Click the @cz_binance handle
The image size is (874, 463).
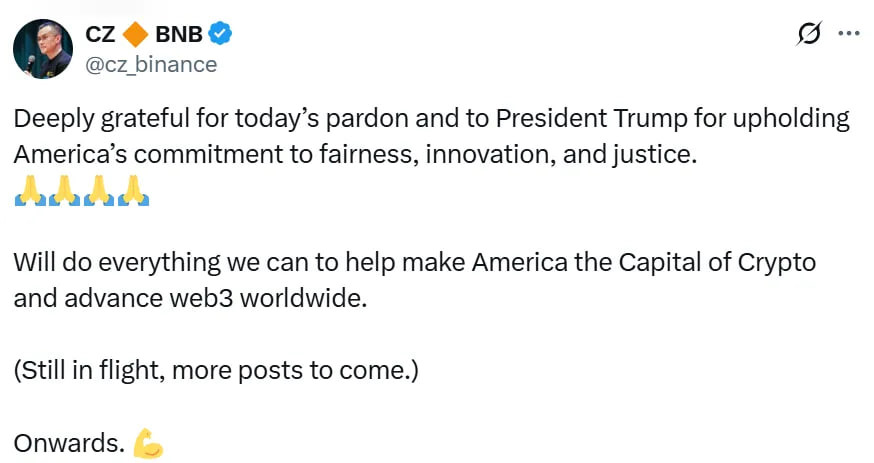152,64
